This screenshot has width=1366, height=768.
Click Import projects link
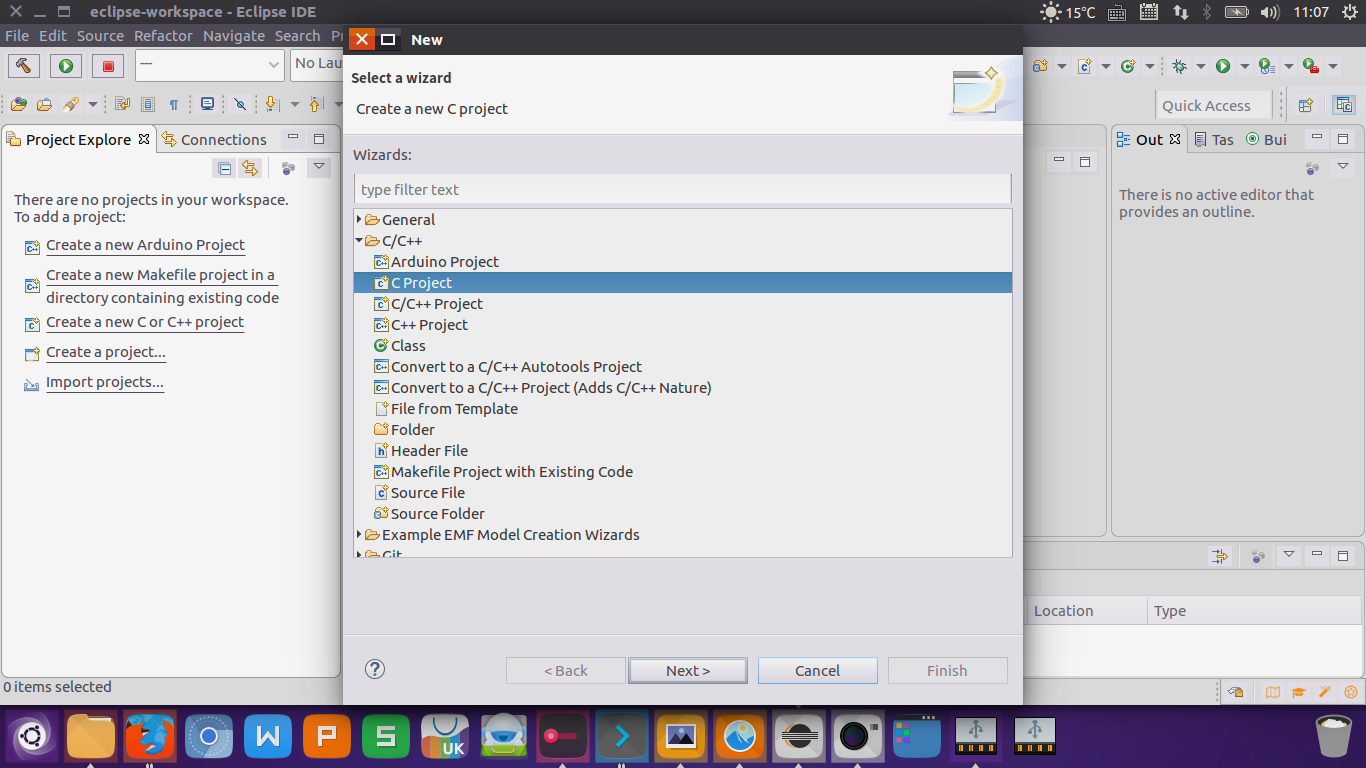[x=104, y=381]
